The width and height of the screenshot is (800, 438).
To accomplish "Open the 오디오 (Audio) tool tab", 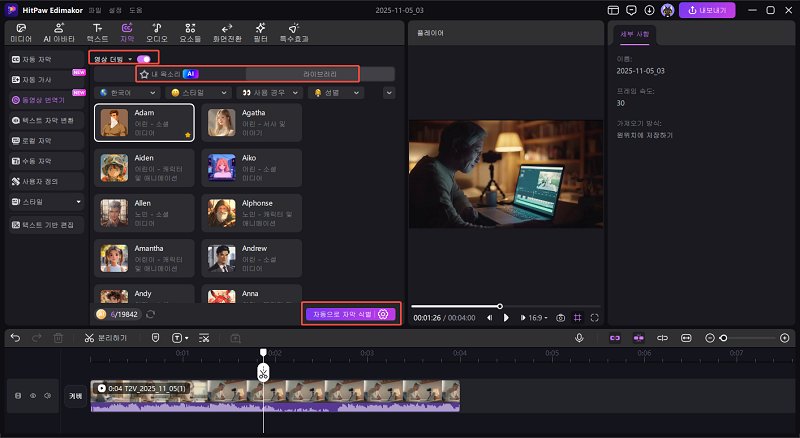I will (x=157, y=31).
